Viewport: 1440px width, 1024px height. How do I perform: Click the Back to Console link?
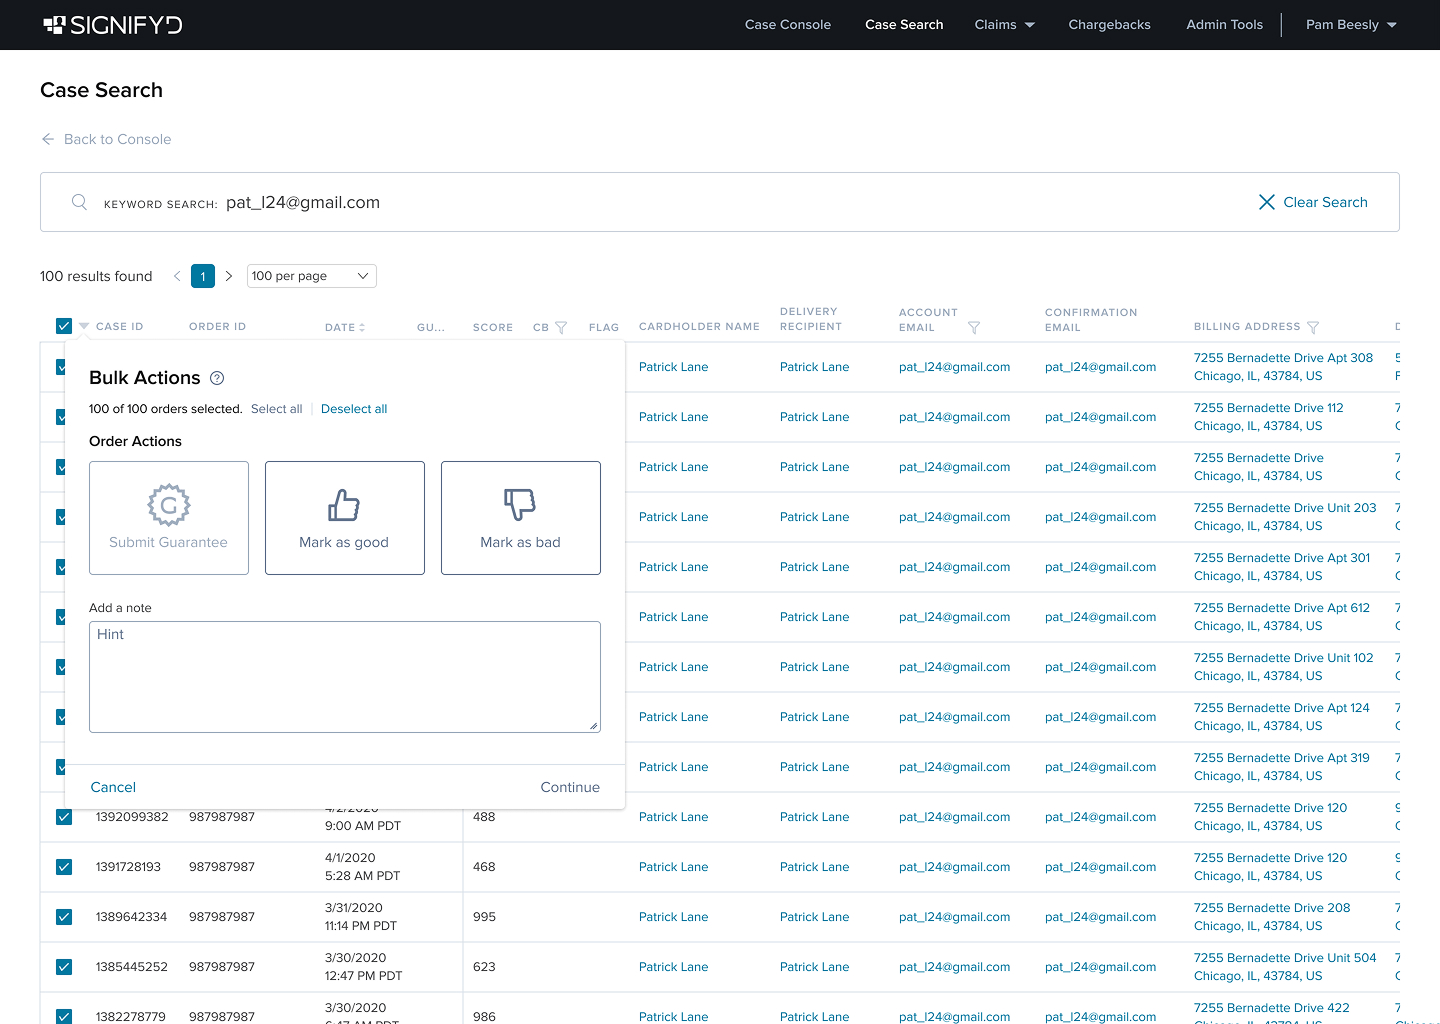pyautogui.click(x=117, y=139)
